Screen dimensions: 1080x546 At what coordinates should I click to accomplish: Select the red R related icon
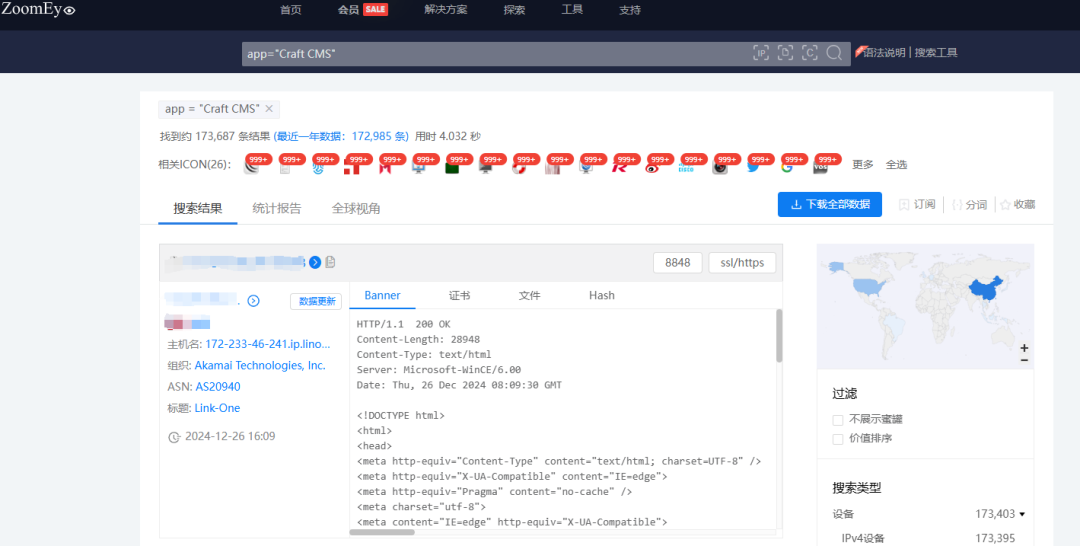point(619,166)
